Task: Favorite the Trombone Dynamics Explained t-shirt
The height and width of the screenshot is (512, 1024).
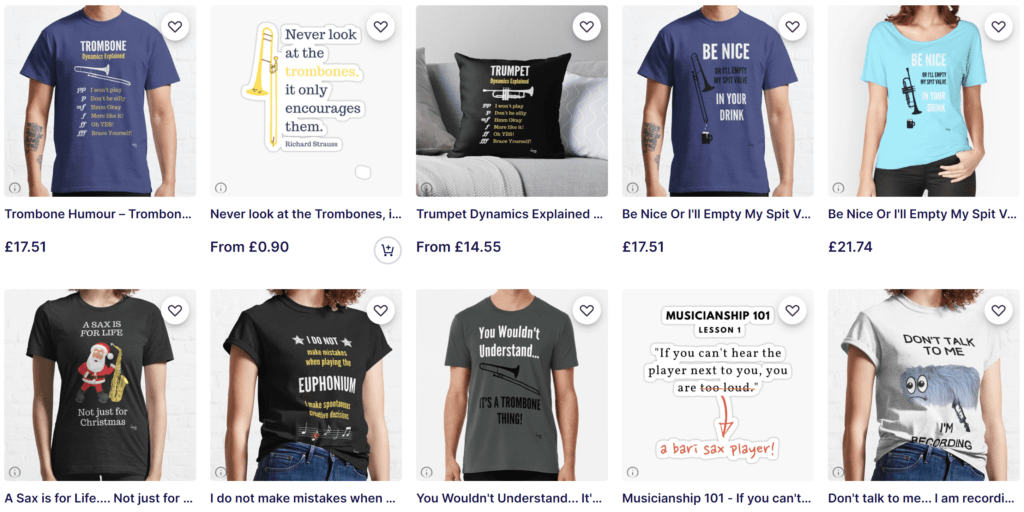Action: tap(175, 27)
